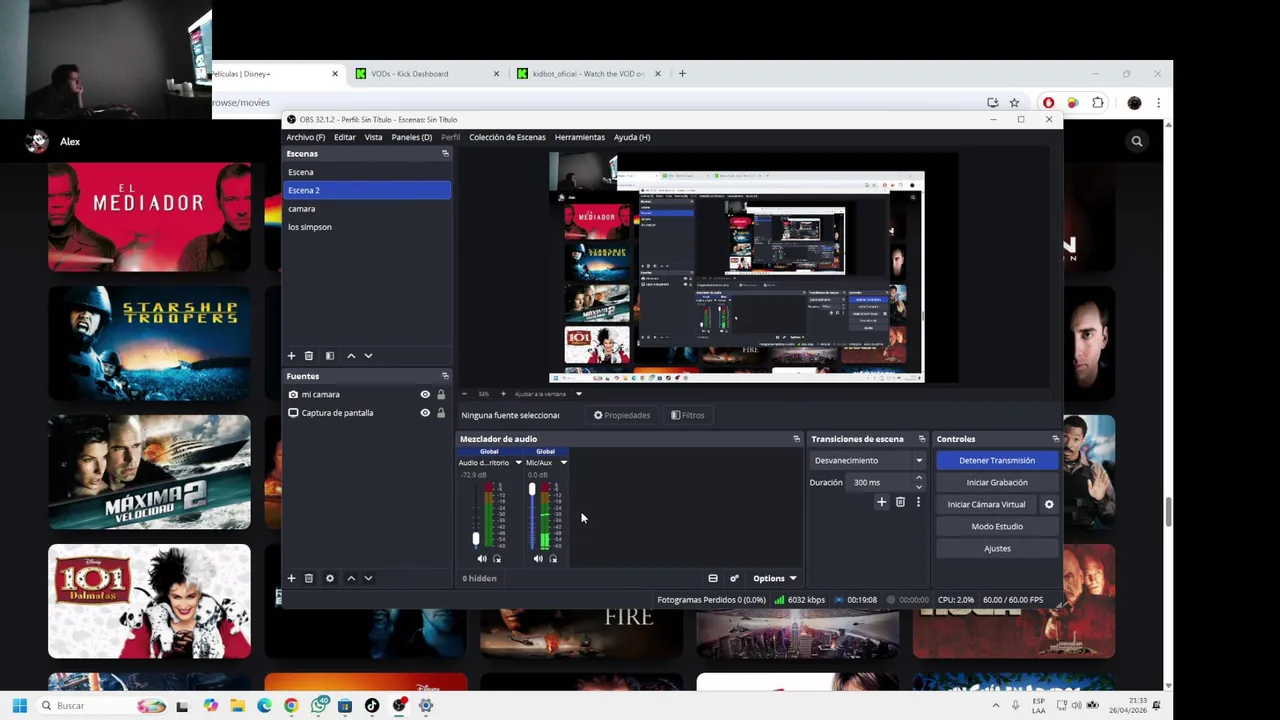The height and width of the screenshot is (720, 1280).
Task: Click Detener Transmisión button
Action: tap(997, 461)
